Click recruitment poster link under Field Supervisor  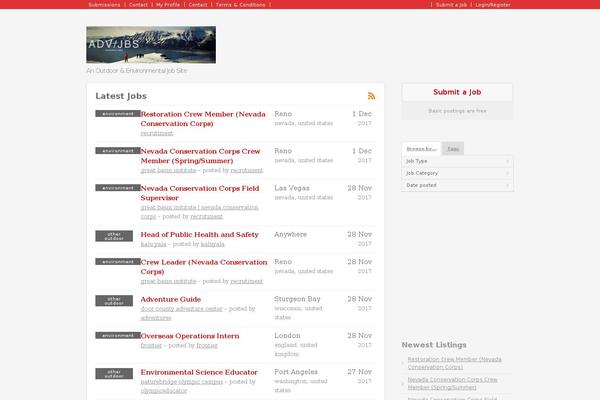[207, 217]
